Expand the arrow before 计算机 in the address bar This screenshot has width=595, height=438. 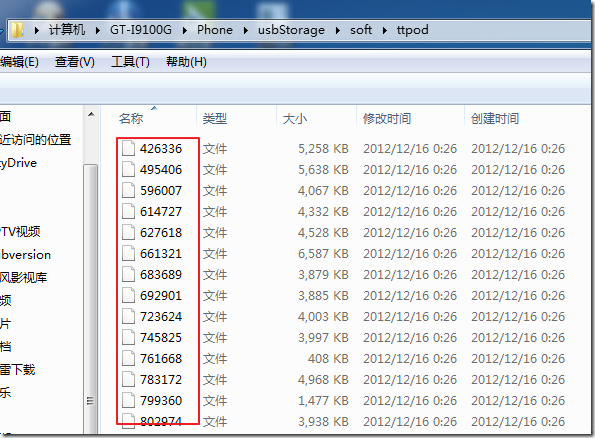point(37,30)
